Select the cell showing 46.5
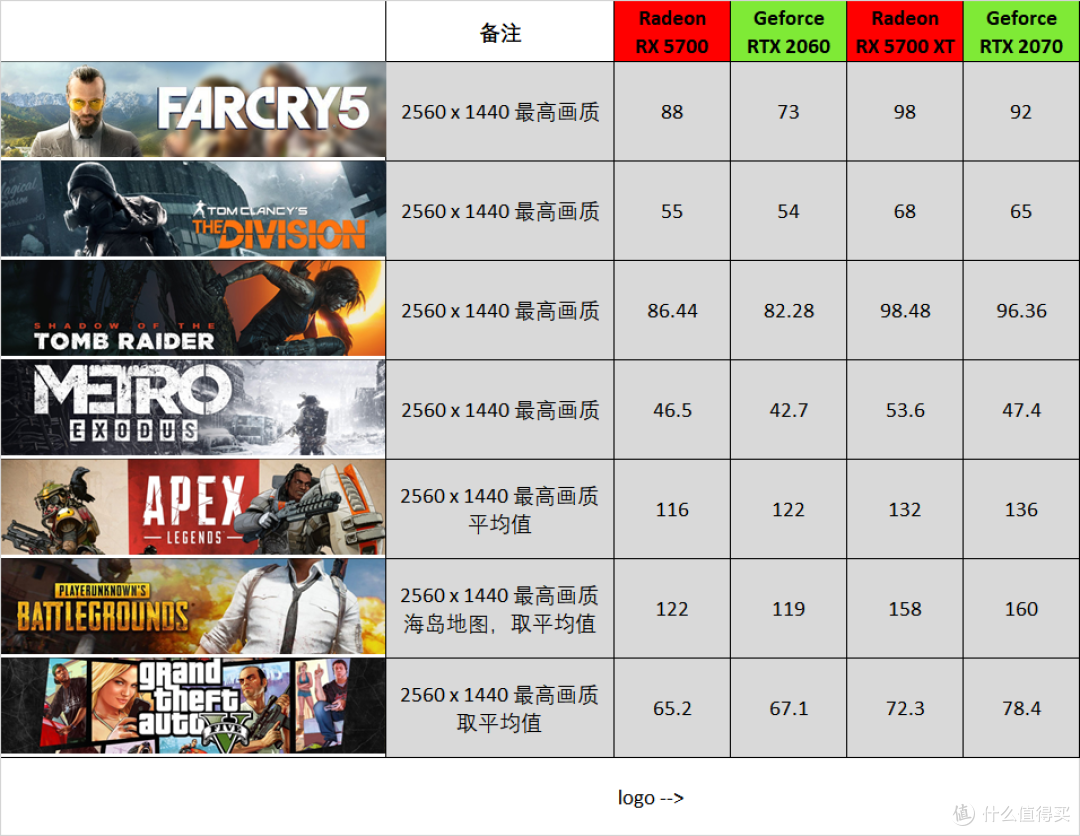 pos(672,409)
